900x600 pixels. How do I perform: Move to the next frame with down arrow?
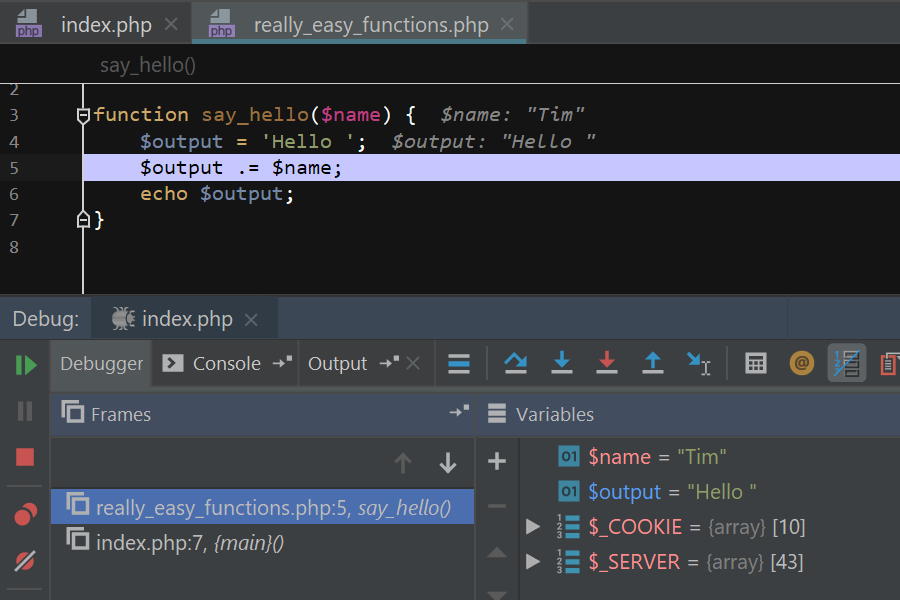448,463
